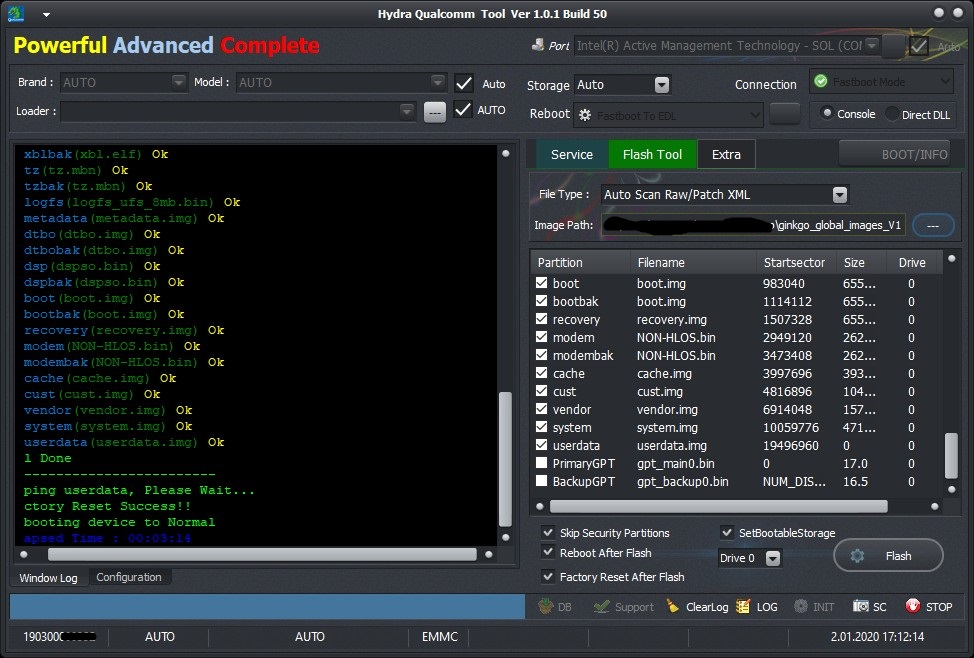Viewport: 974px width, 658px height.
Task: Click the Startsector column header
Action: (796, 262)
